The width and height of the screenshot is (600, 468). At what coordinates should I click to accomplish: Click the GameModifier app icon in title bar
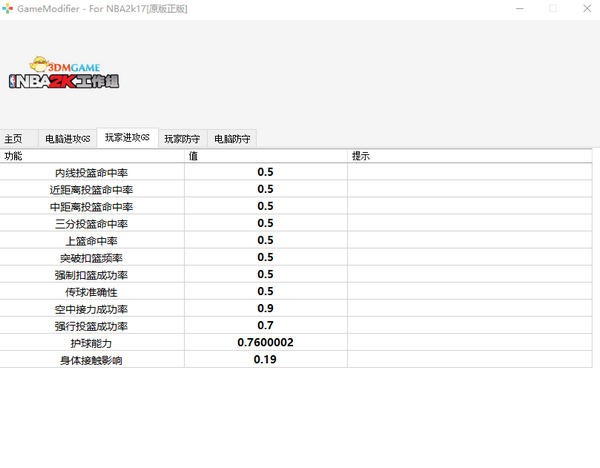click(7, 8)
